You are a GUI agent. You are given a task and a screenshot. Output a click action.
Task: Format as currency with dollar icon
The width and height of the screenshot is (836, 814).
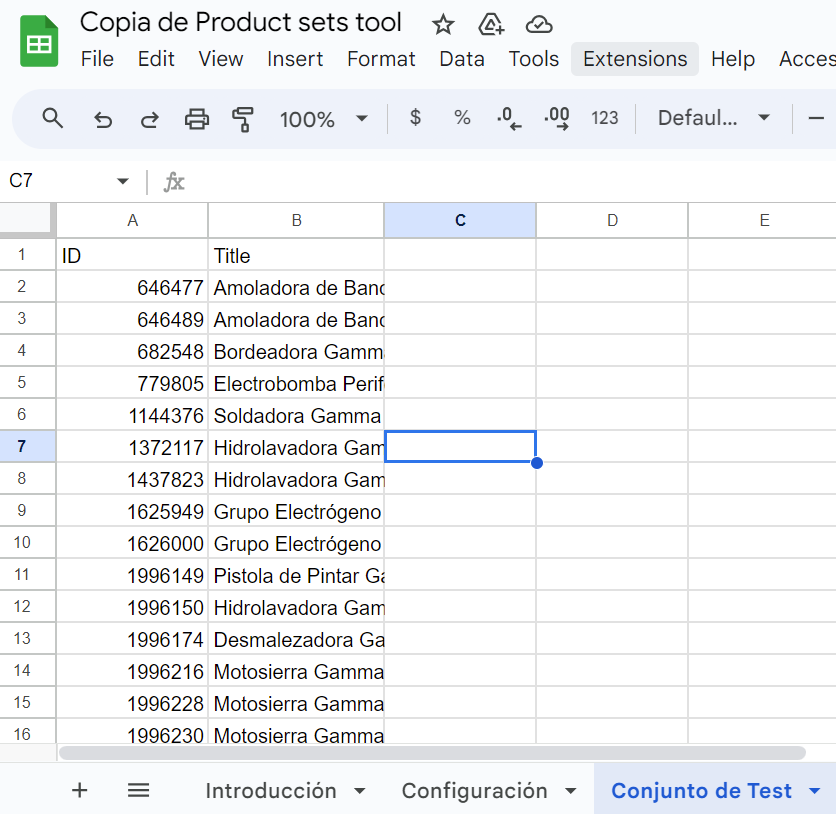(x=415, y=117)
